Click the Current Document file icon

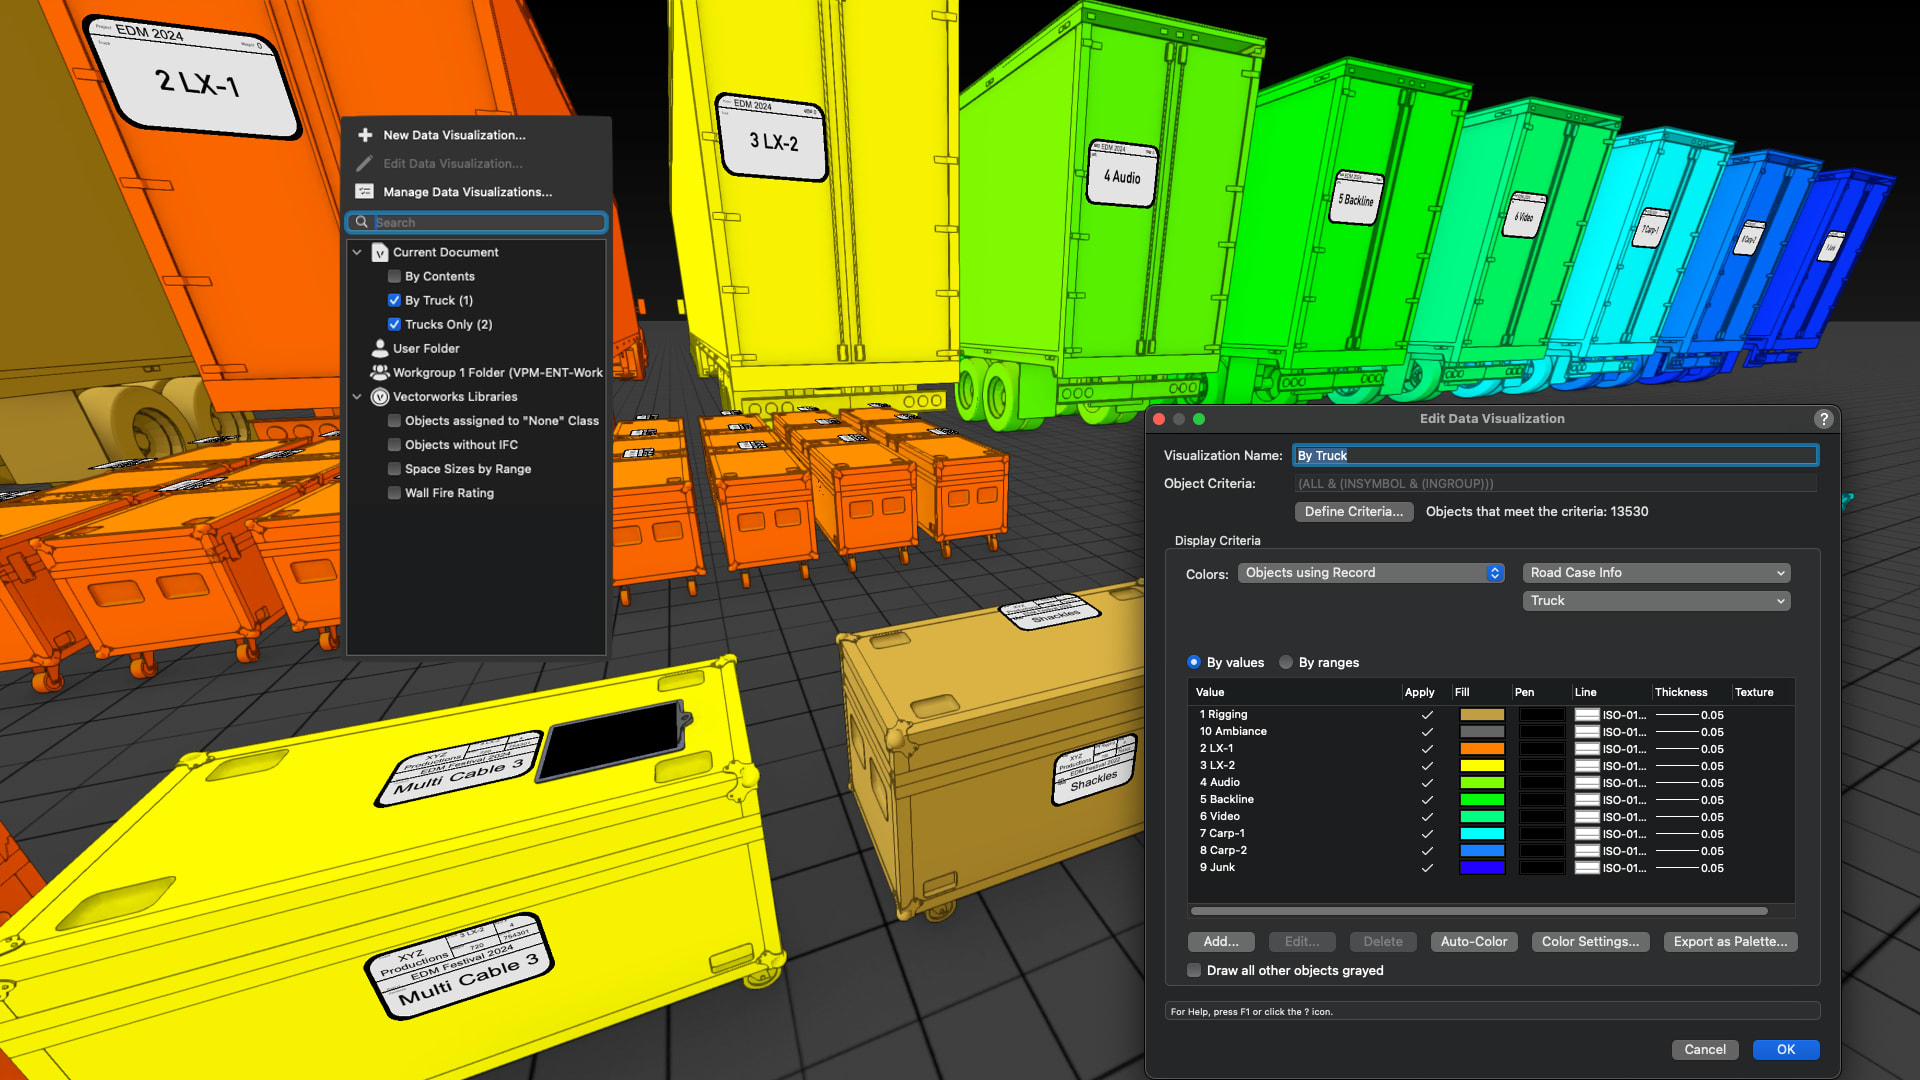click(x=380, y=253)
